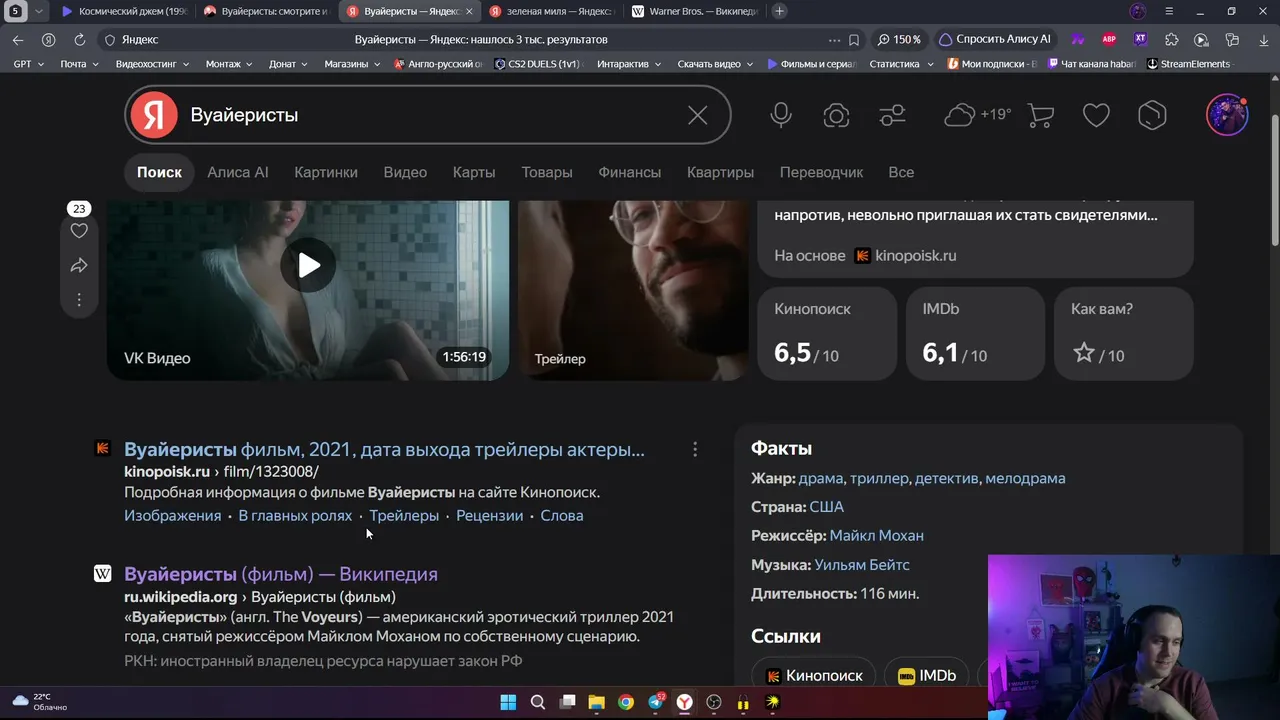
Task: Click the director link Майкл Мохан
Action: pyautogui.click(x=877, y=536)
